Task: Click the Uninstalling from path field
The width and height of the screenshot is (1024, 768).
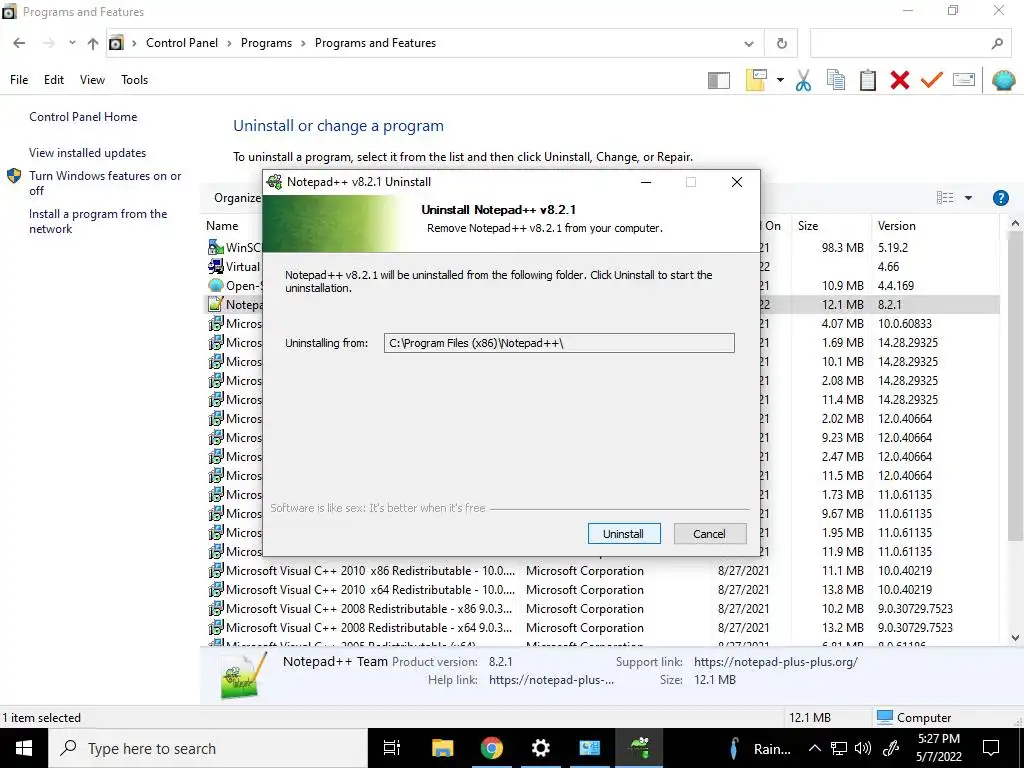Action: click(559, 343)
